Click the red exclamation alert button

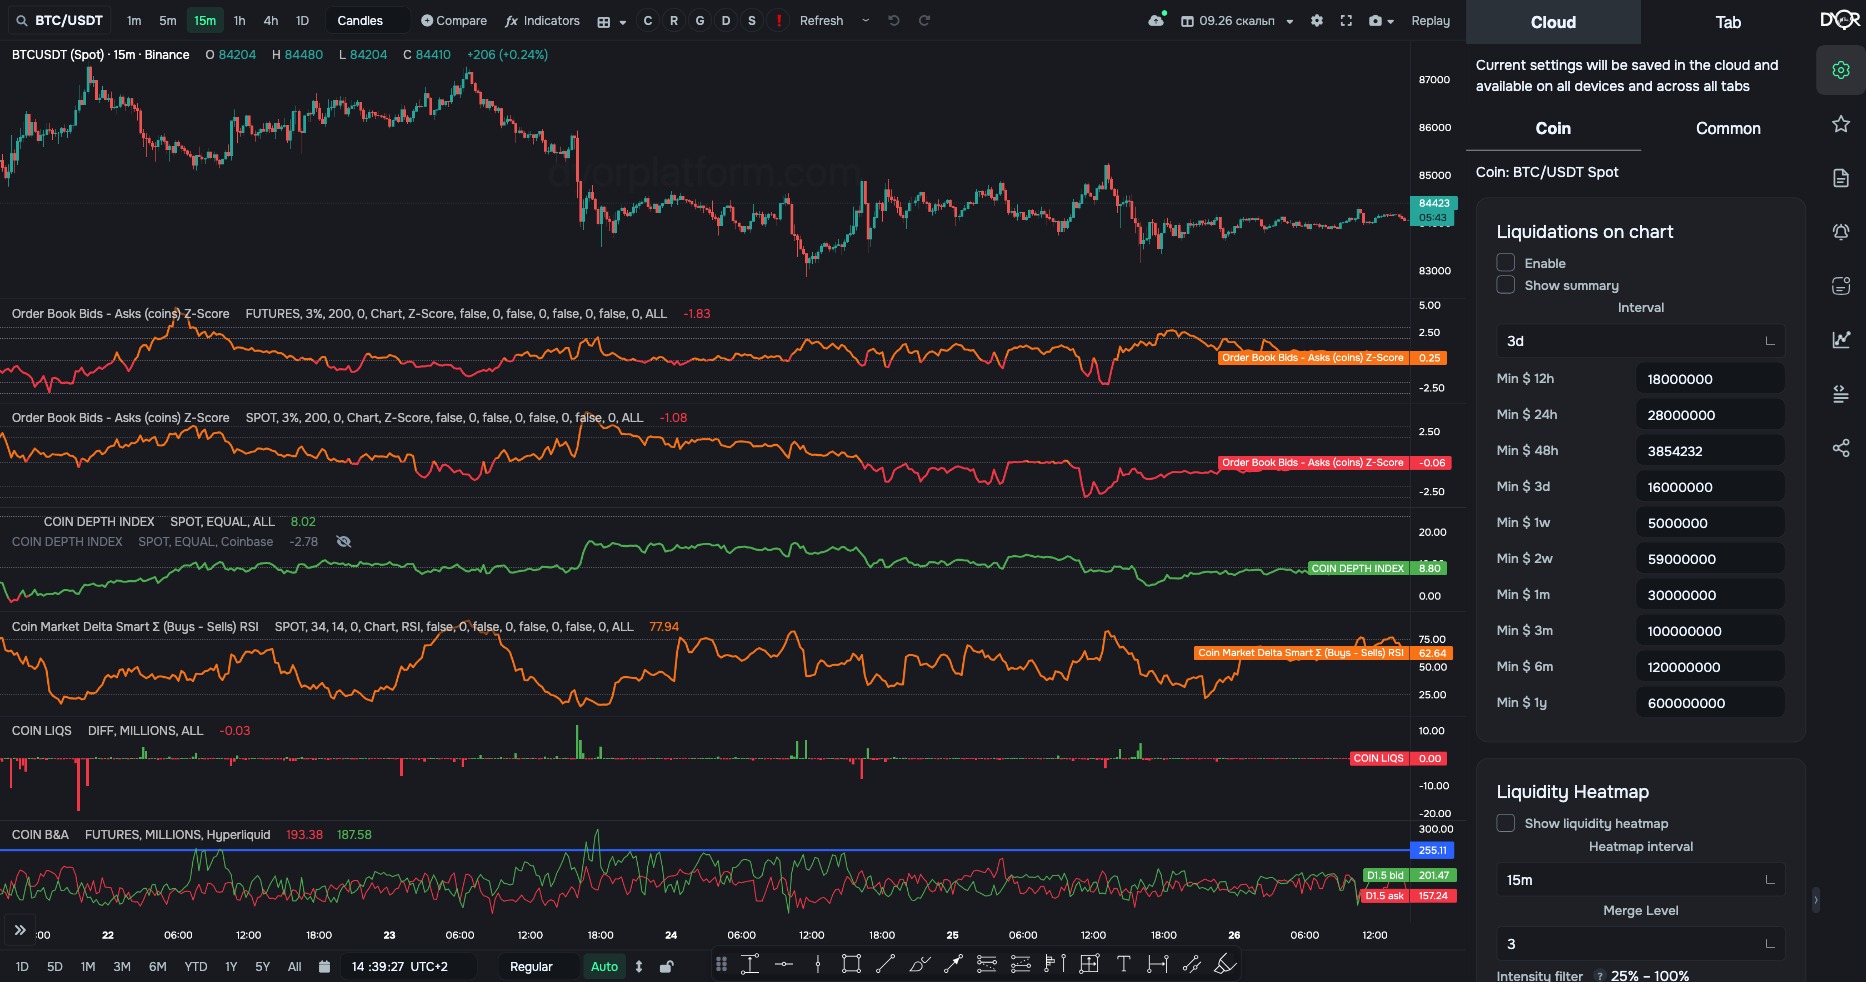pyautogui.click(x=778, y=20)
